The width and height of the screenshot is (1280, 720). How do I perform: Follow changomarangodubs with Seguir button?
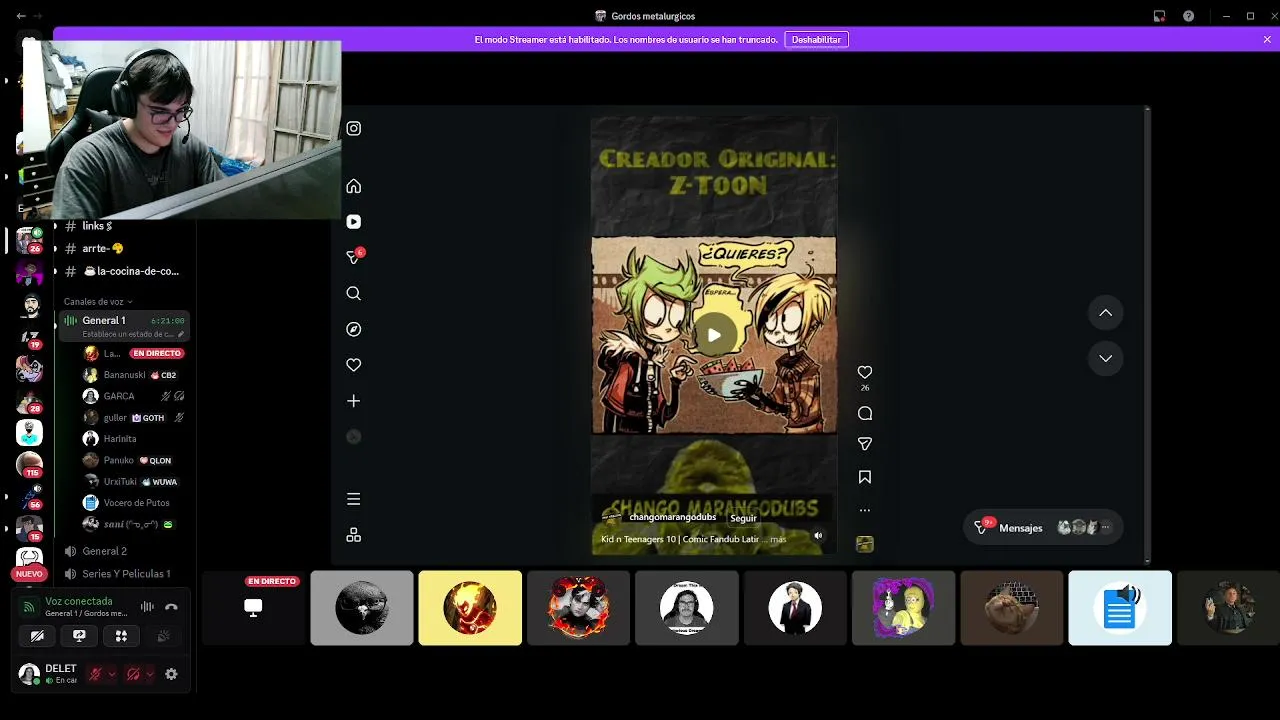click(x=743, y=518)
